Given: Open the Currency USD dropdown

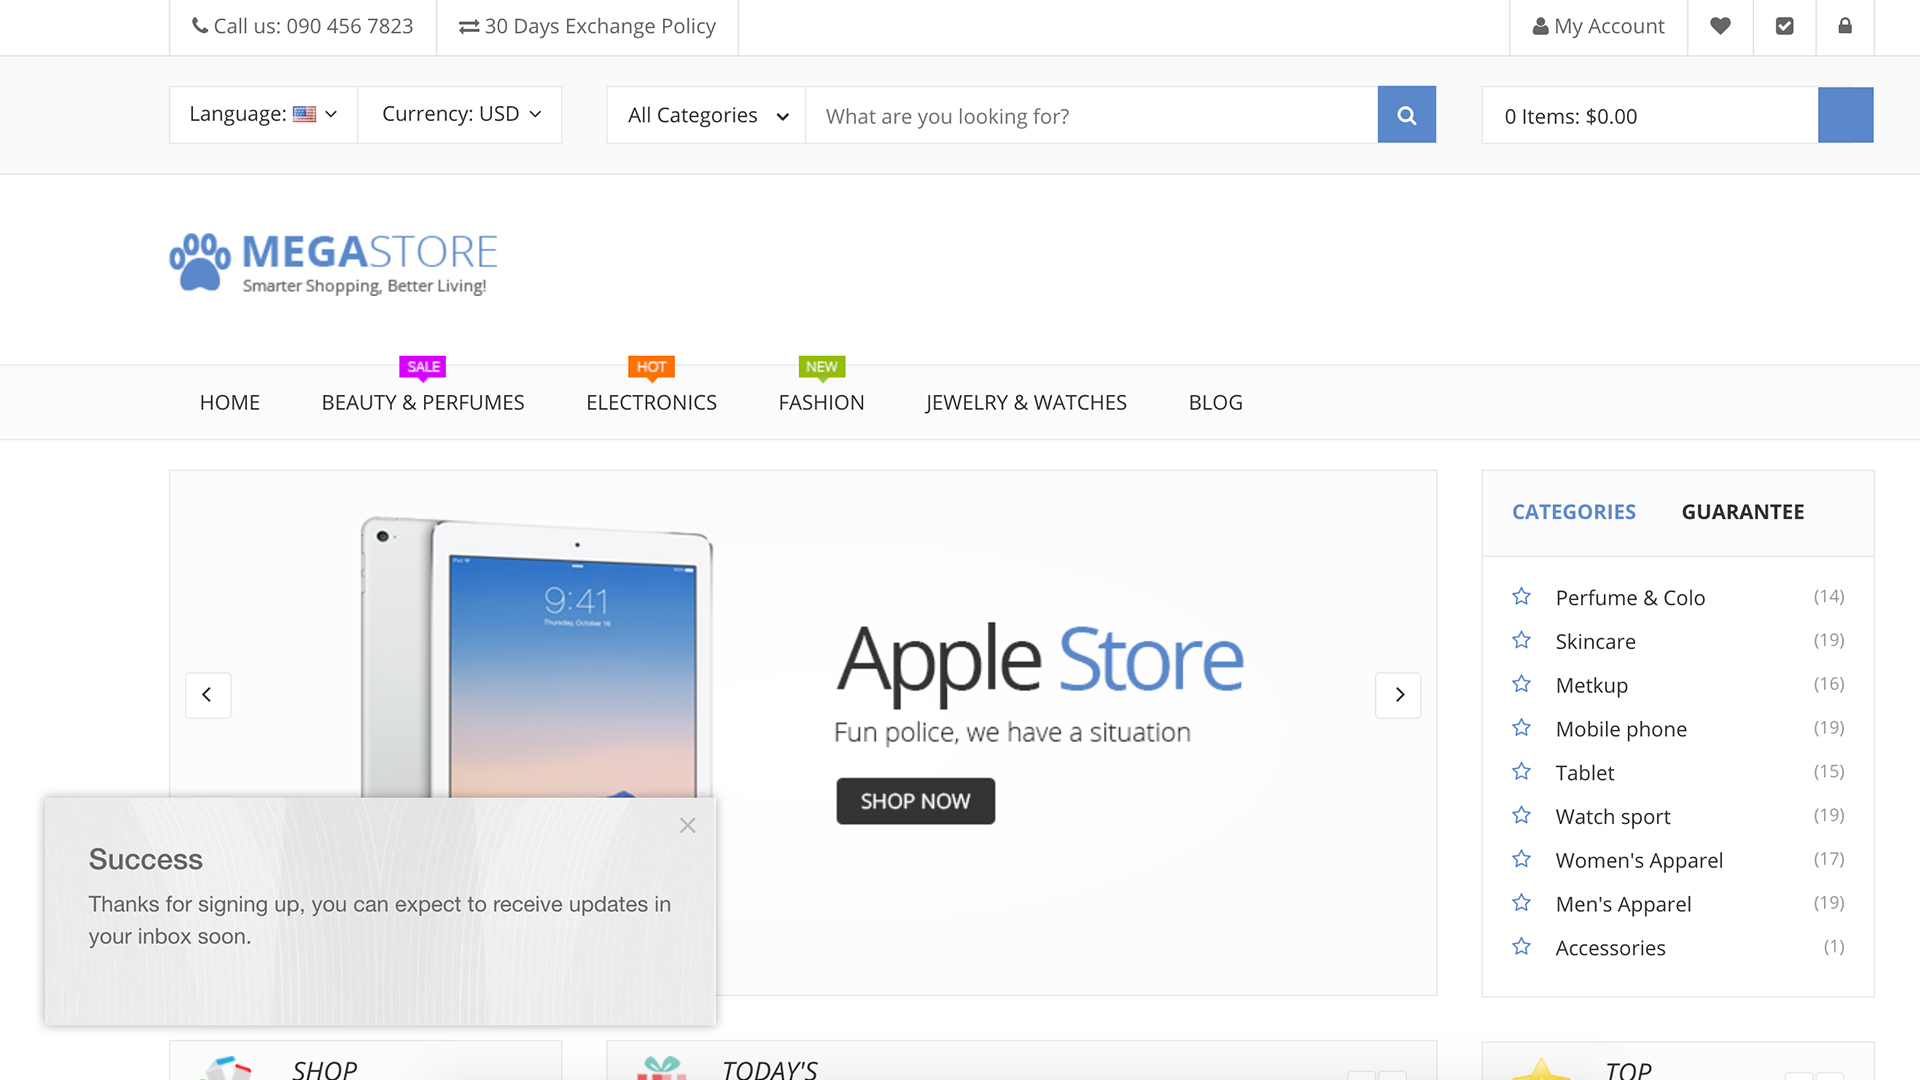Looking at the screenshot, I should point(460,115).
